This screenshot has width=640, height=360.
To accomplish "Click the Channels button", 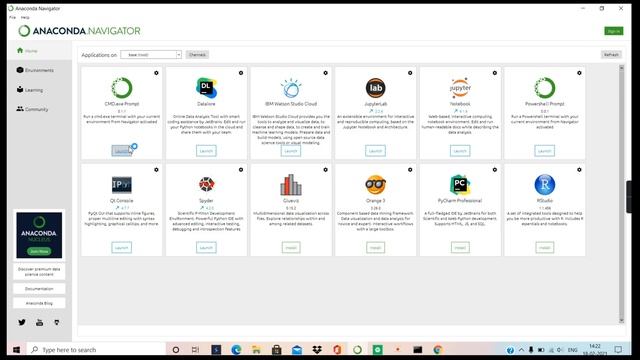I will [x=197, y=55].
